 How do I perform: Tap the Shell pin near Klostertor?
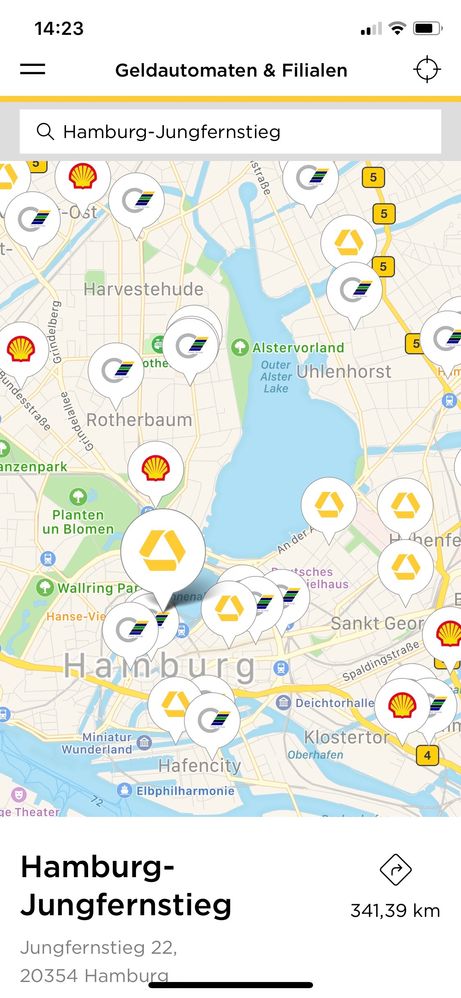pyautogui.click(x=402, y=706)
